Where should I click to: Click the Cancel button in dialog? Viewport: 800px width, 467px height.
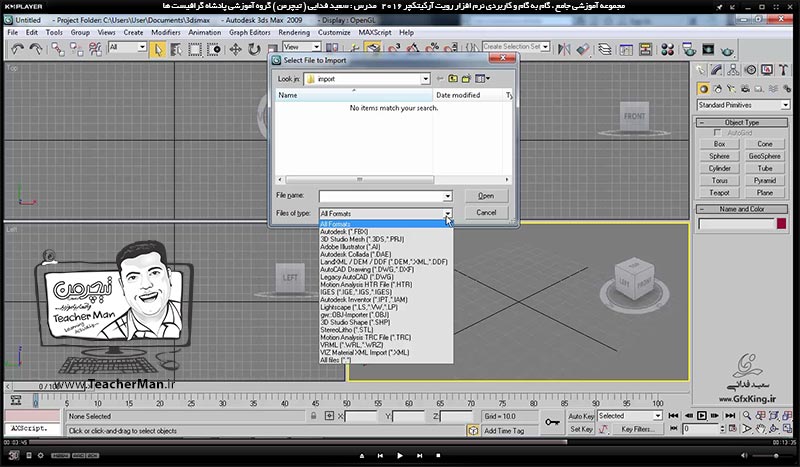[x=486, y=212]
